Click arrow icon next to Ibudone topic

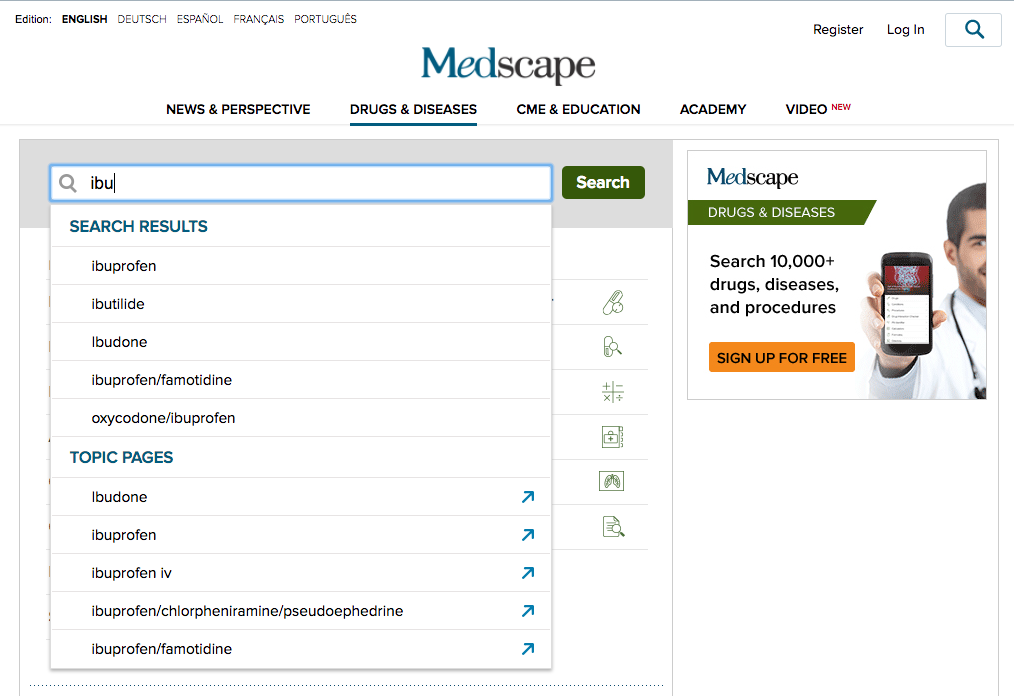pos(528,497)
